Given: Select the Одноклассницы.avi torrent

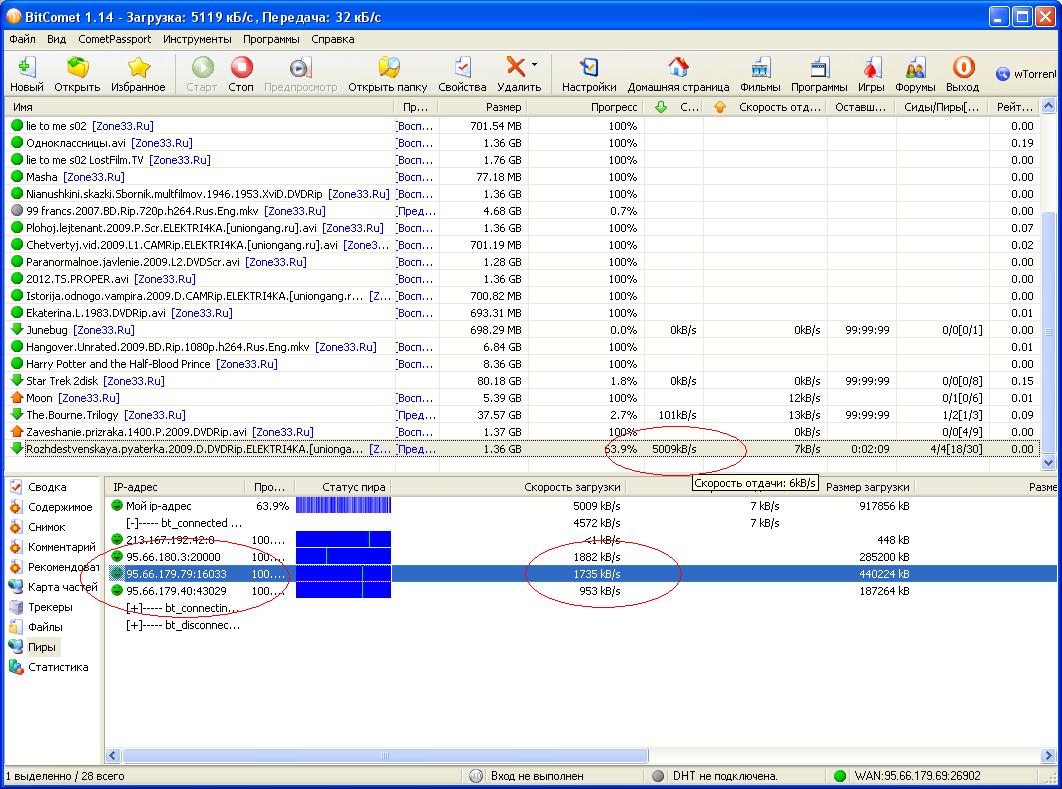Looking at the screenshot, I should [x=523, y=143].
